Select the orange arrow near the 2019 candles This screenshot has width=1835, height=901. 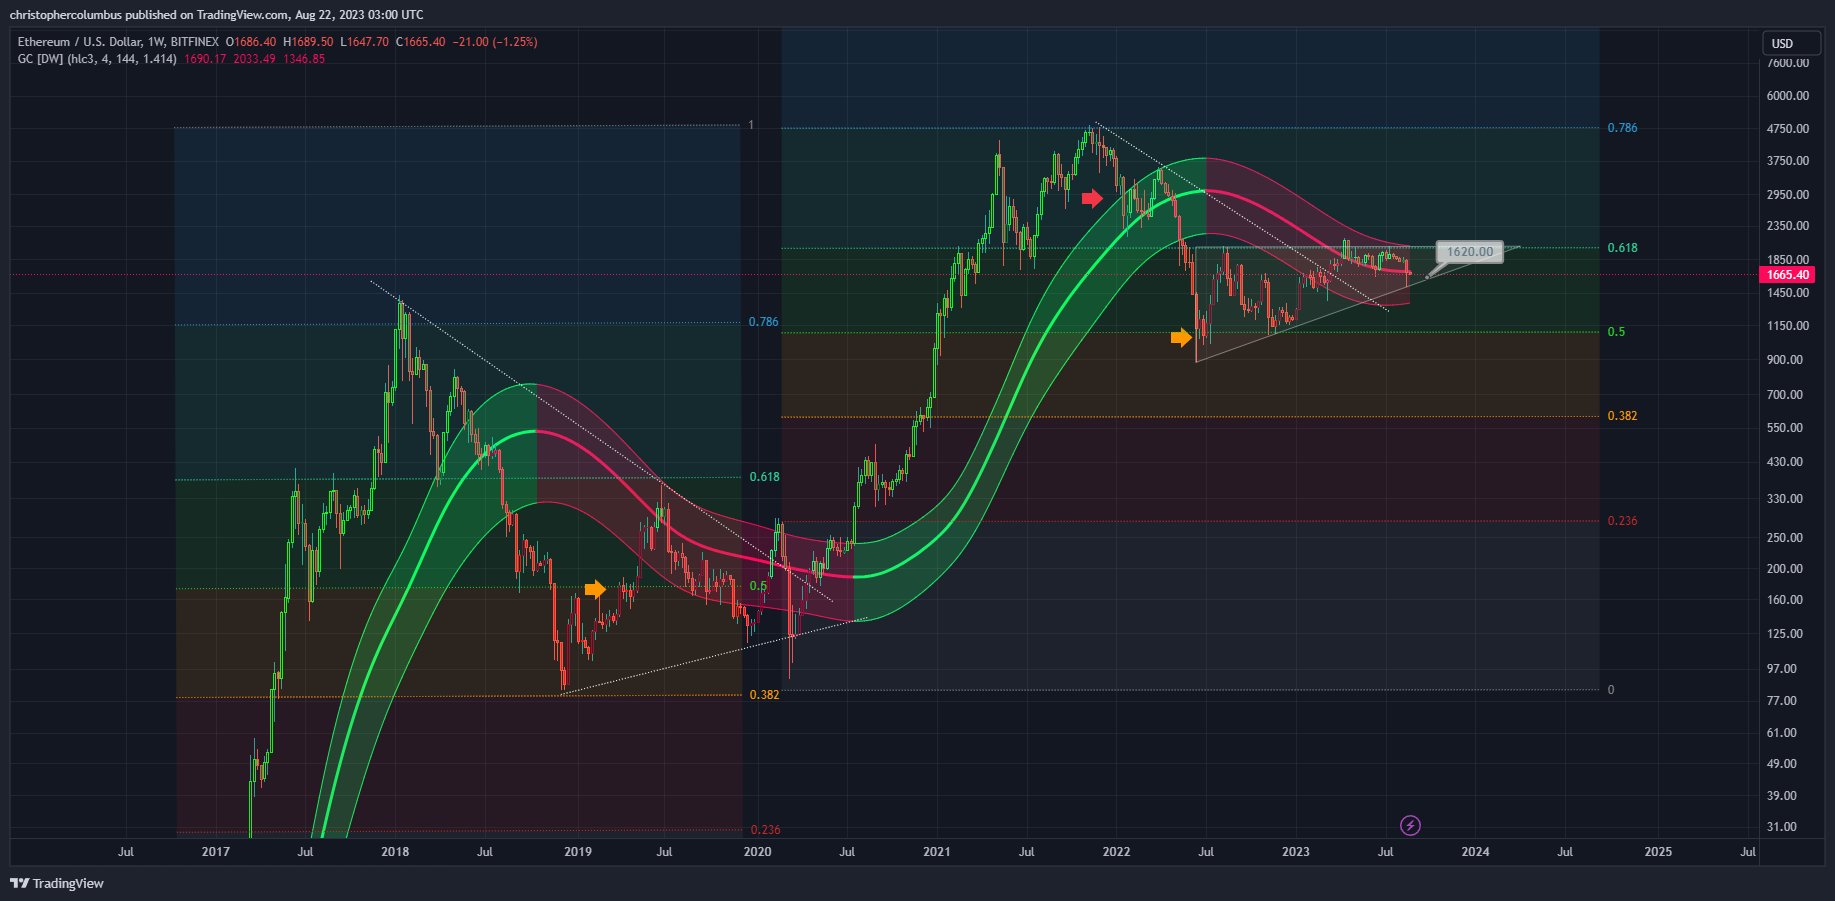pos(595,589)
